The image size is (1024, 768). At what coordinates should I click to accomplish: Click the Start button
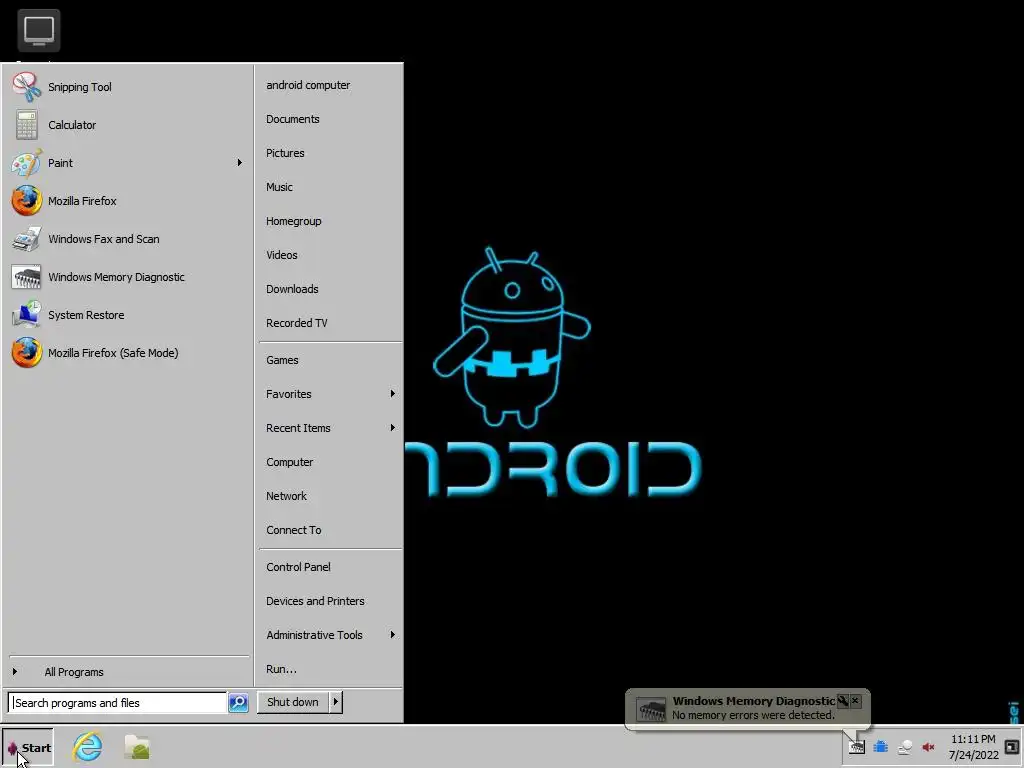pyautogui.click(x=28, y=748)
